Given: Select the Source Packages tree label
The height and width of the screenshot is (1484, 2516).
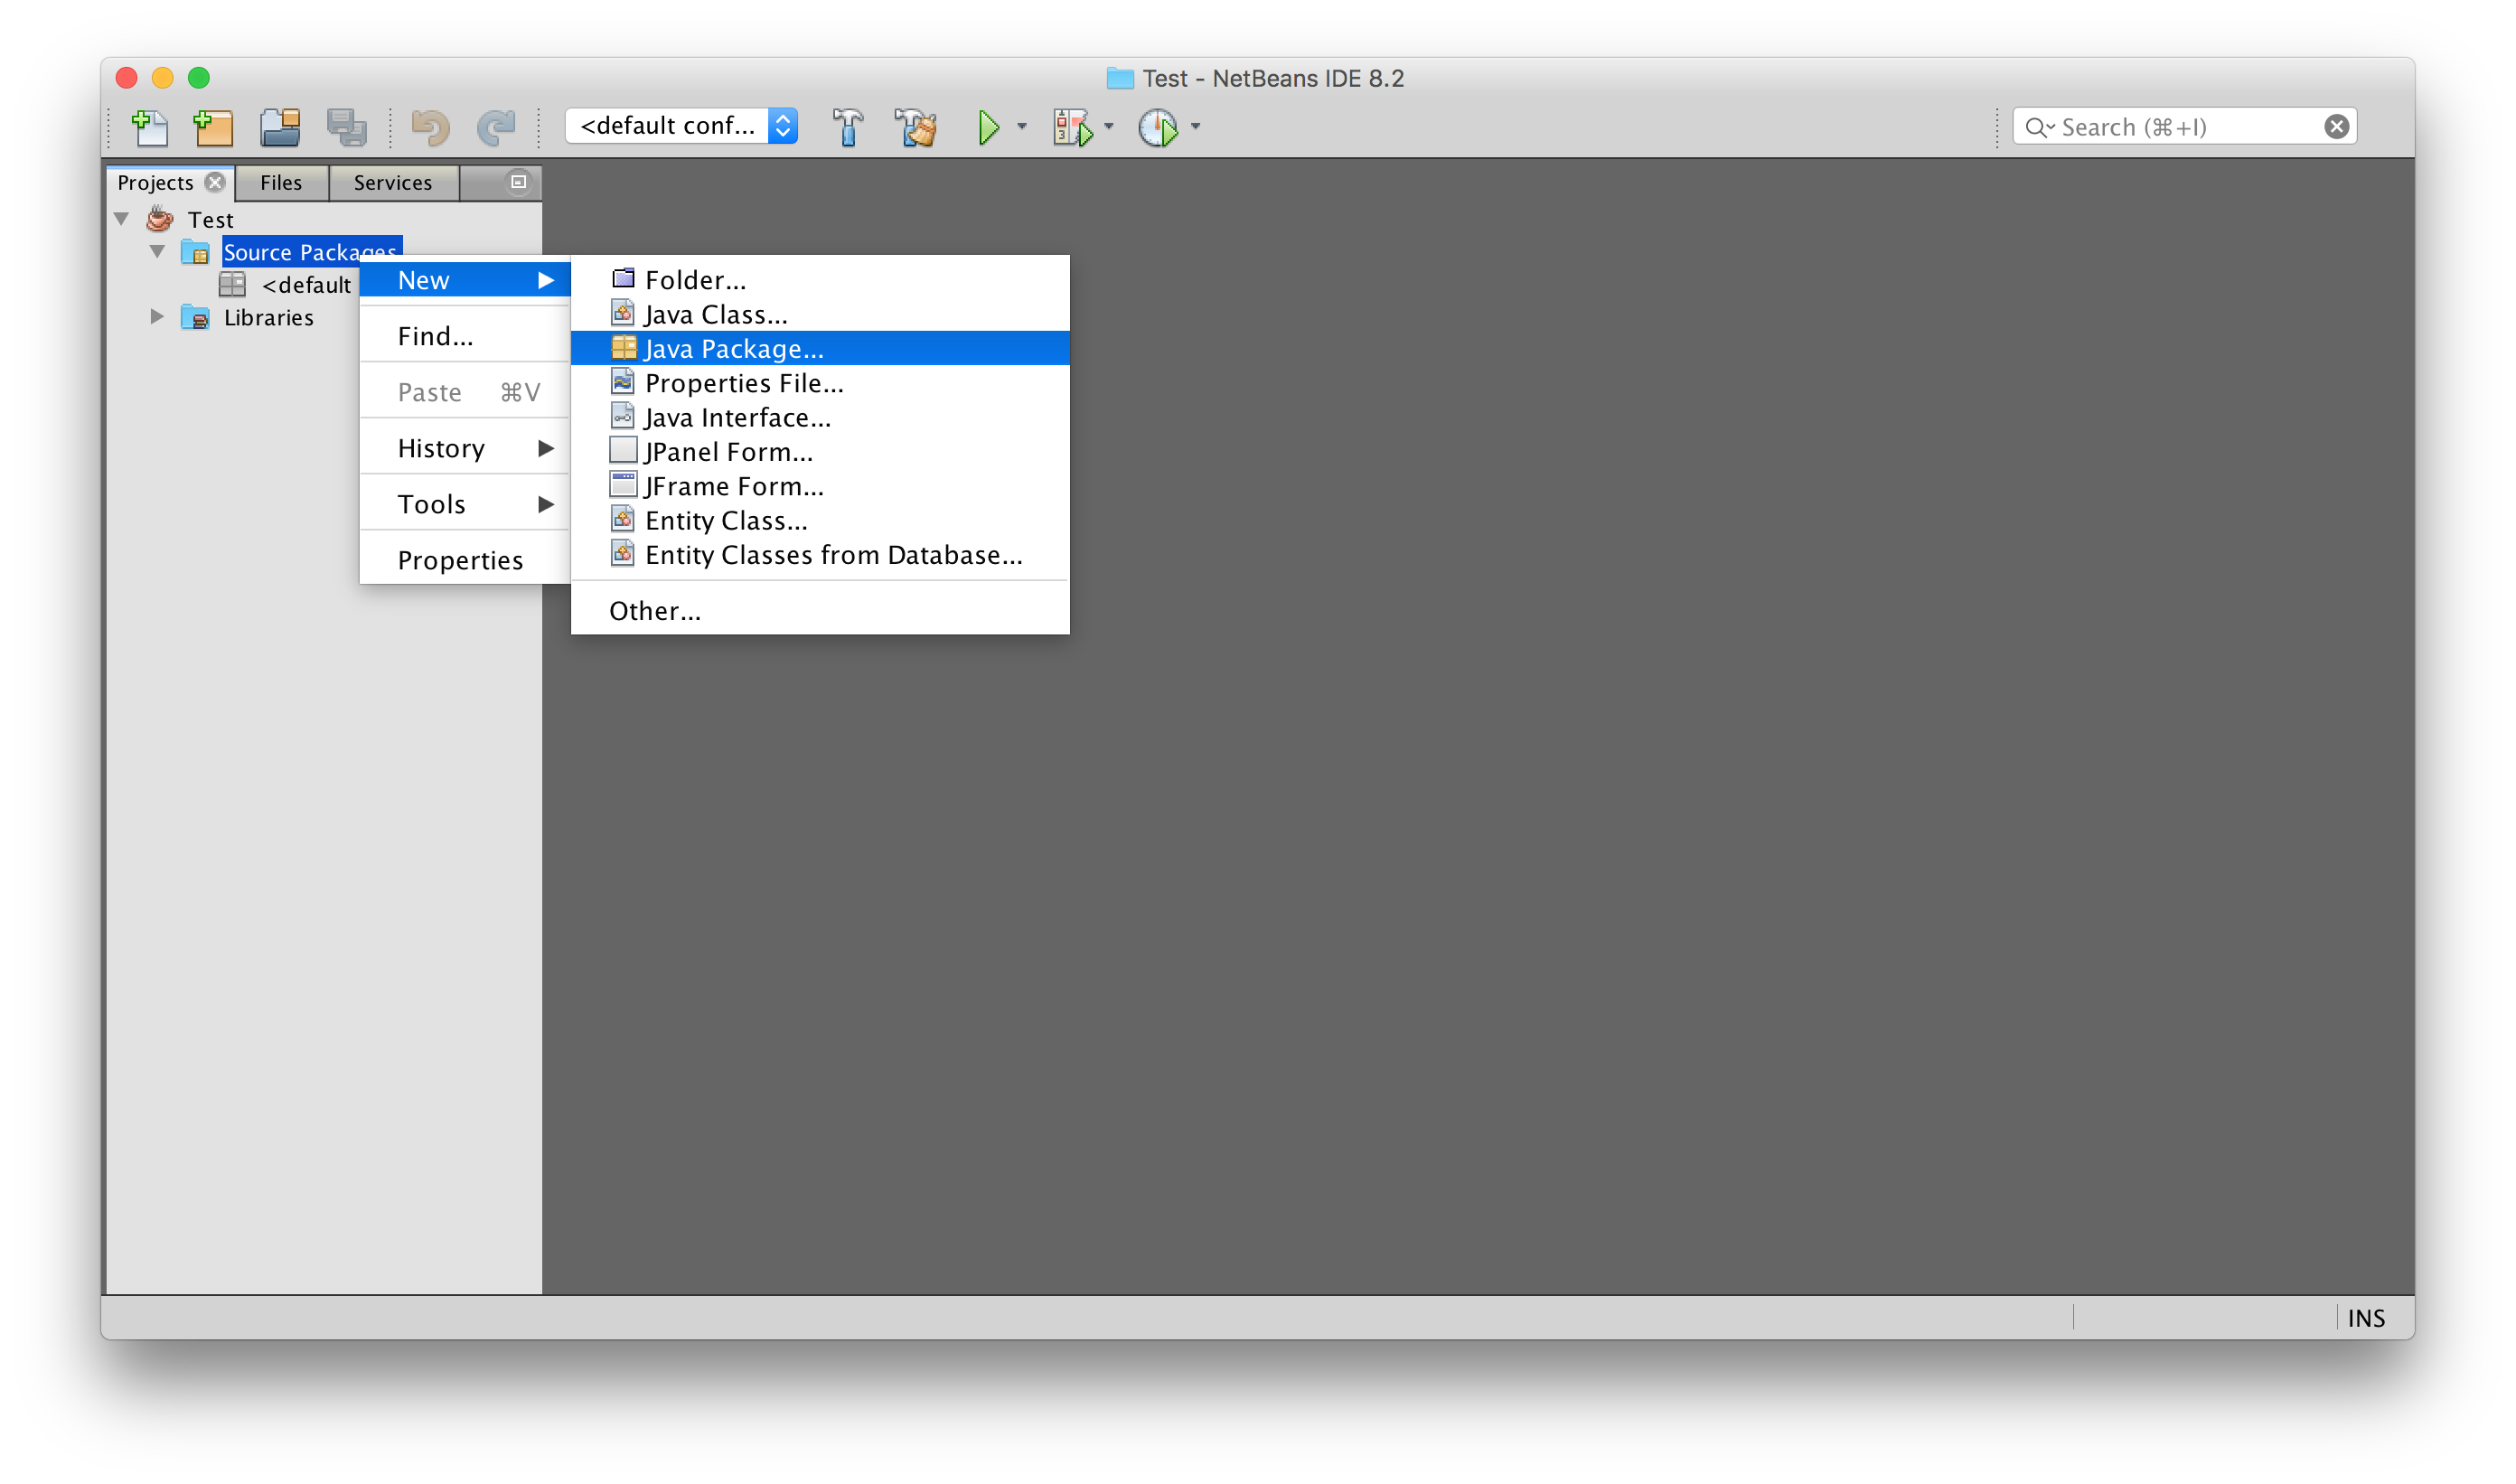Looking at the screenshot, I should coord(311,252).
